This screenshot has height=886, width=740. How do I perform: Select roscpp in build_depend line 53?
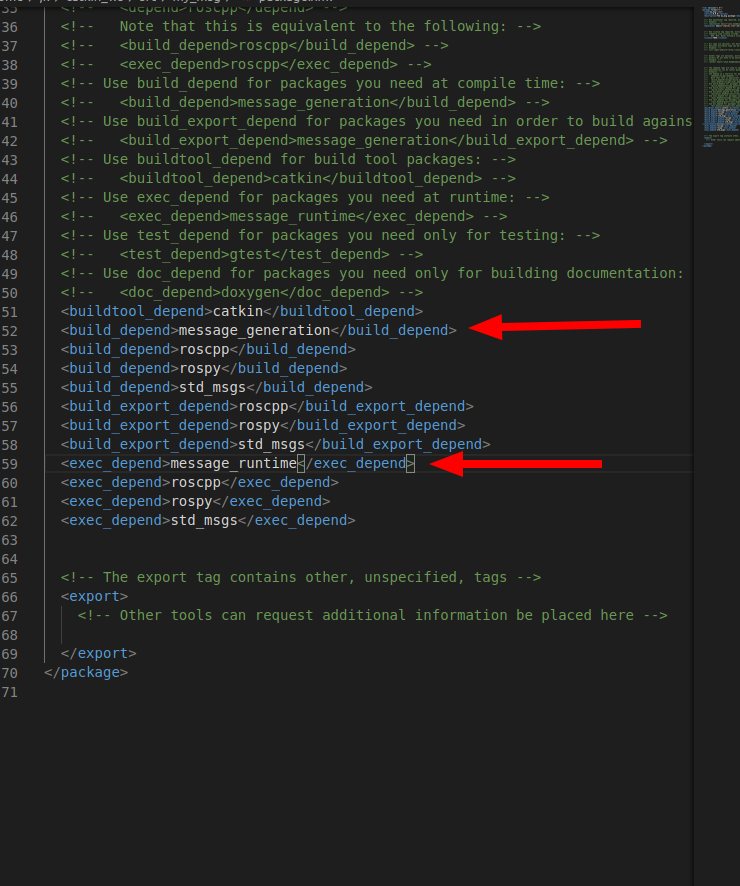(x=204, y=349)
